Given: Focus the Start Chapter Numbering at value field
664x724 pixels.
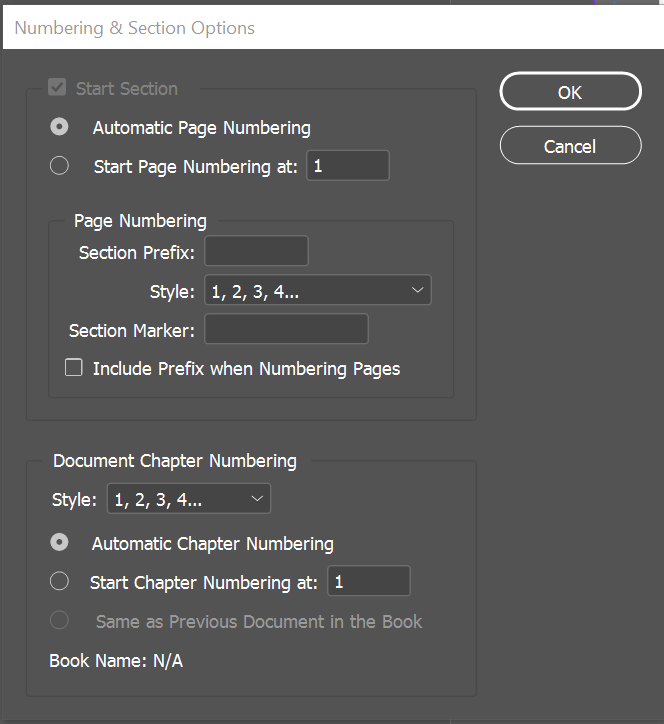Looking at the screenshot, I should pyautogui.click(x=369, y=581).
